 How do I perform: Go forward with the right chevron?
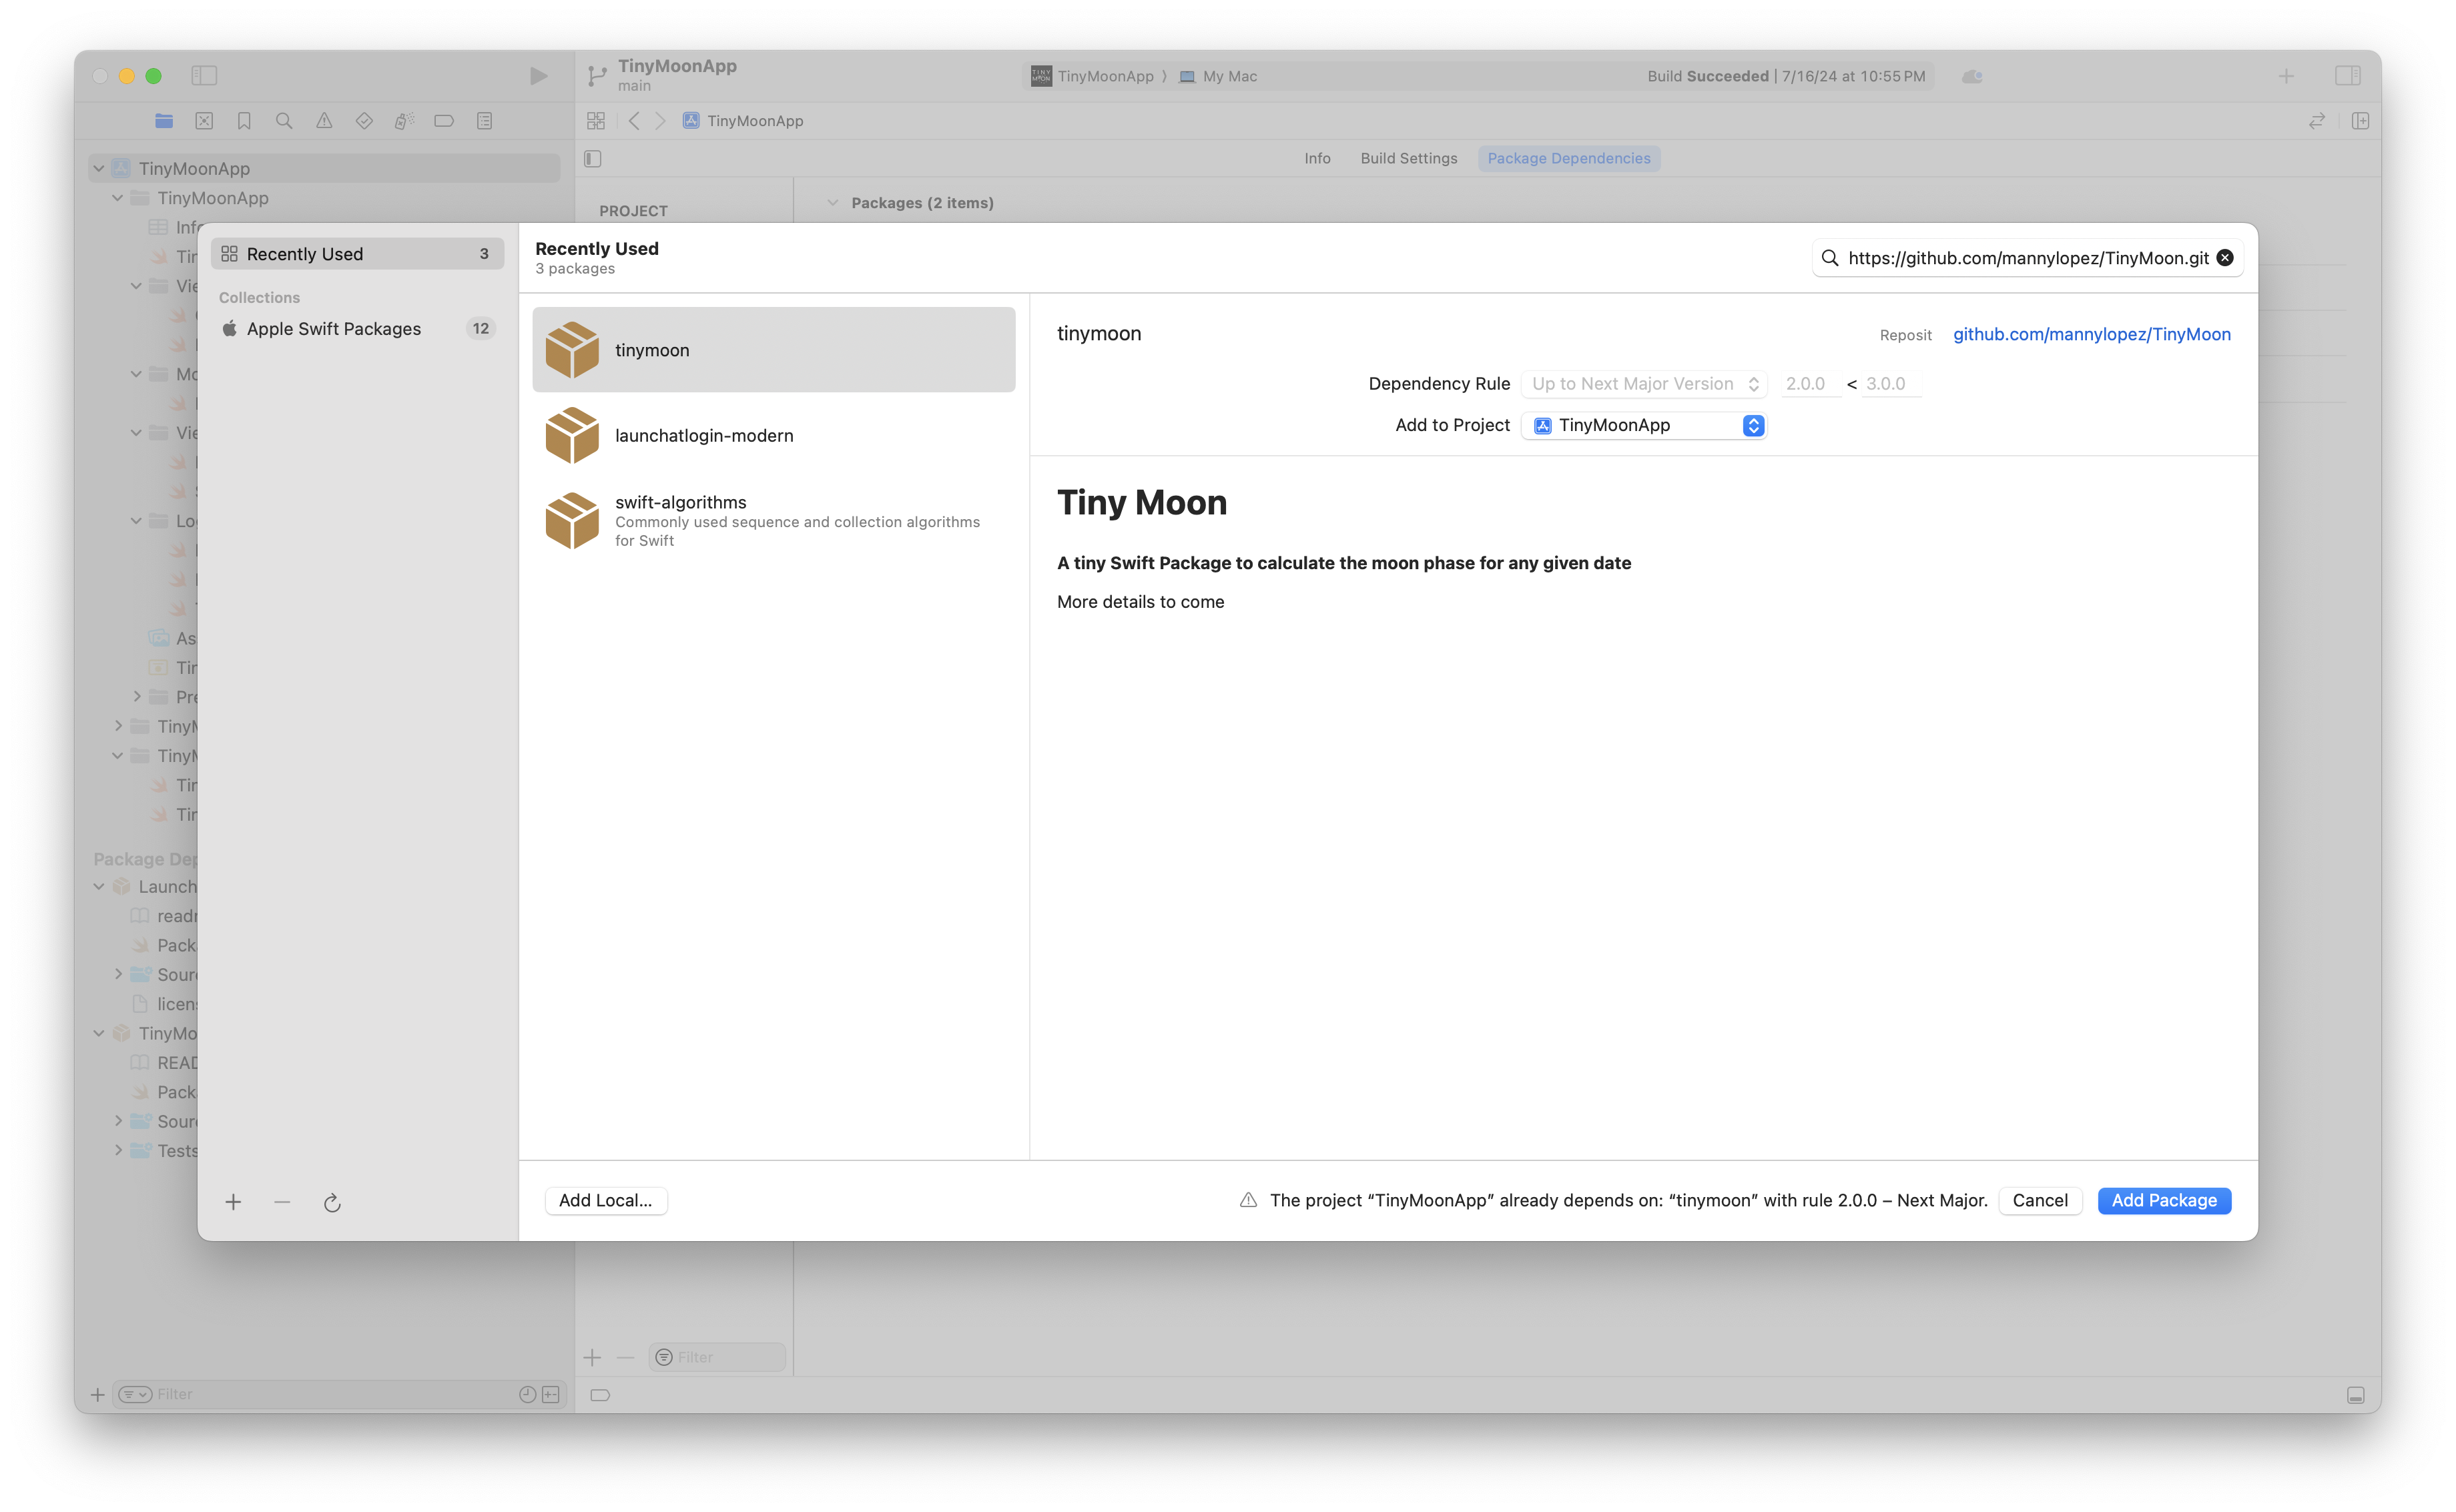(660, 121)
